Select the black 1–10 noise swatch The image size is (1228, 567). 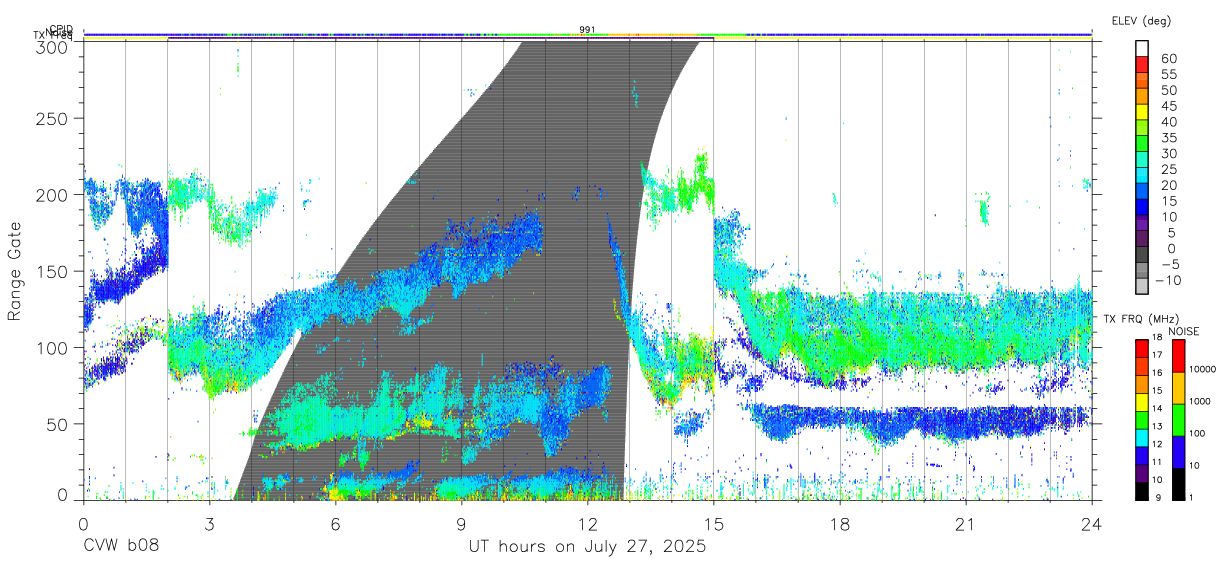tap(1179, 483)
